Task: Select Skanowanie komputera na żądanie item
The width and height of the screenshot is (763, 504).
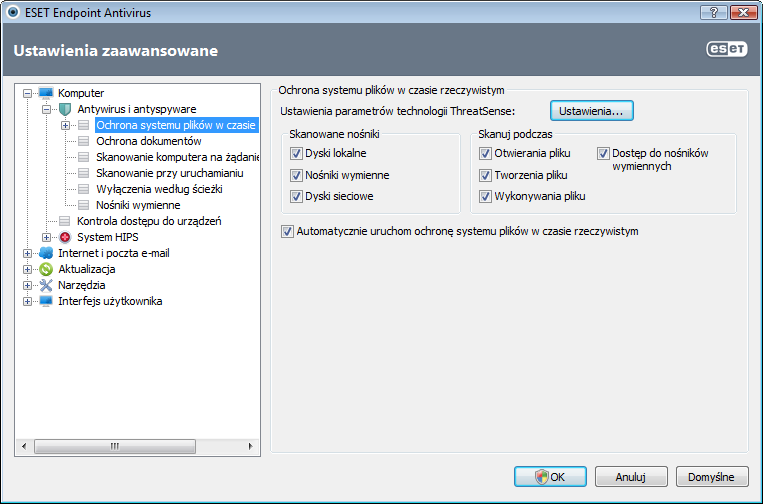Action: click(177, 157)
